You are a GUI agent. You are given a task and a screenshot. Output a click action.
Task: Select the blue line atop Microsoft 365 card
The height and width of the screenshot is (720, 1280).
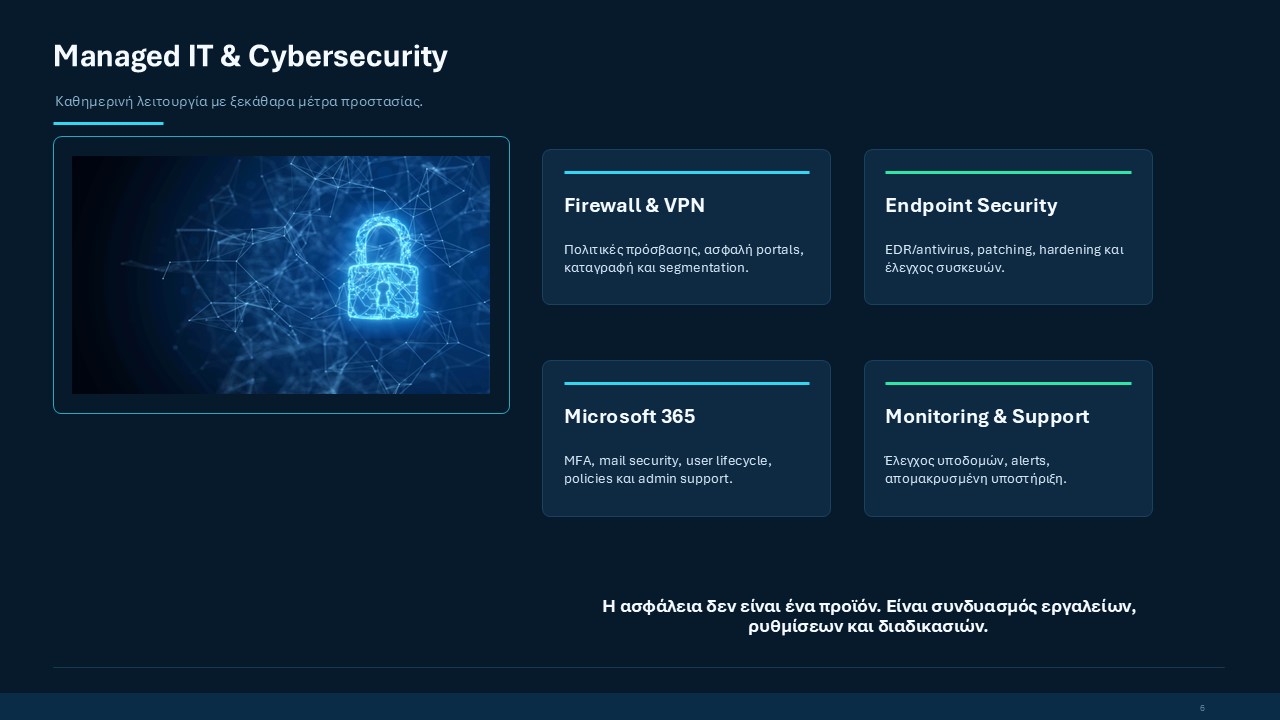(x=687, y=383)
